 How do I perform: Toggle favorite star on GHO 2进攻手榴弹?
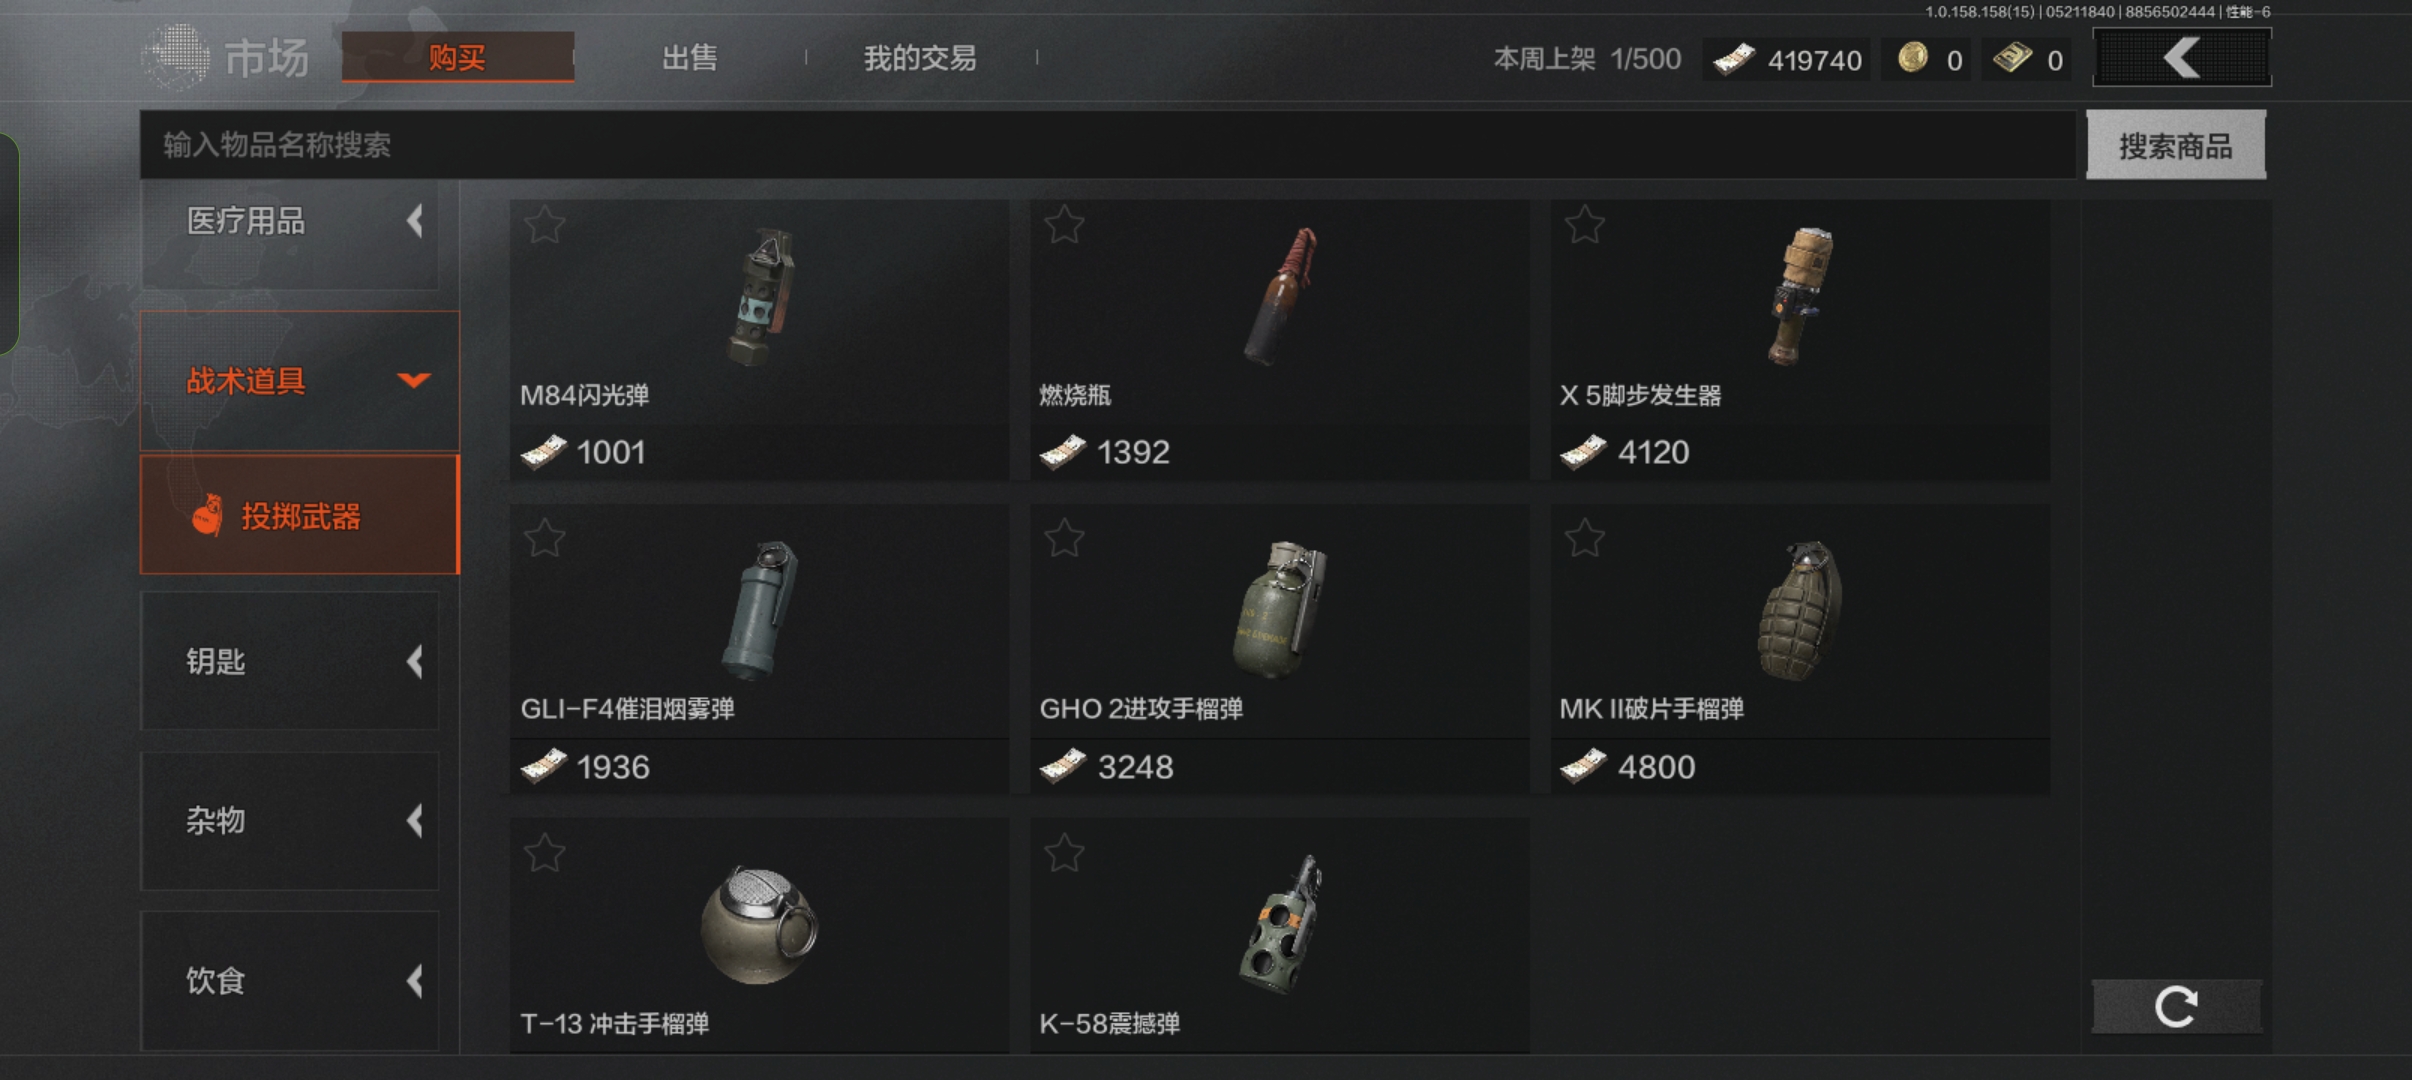[1064, 538]
